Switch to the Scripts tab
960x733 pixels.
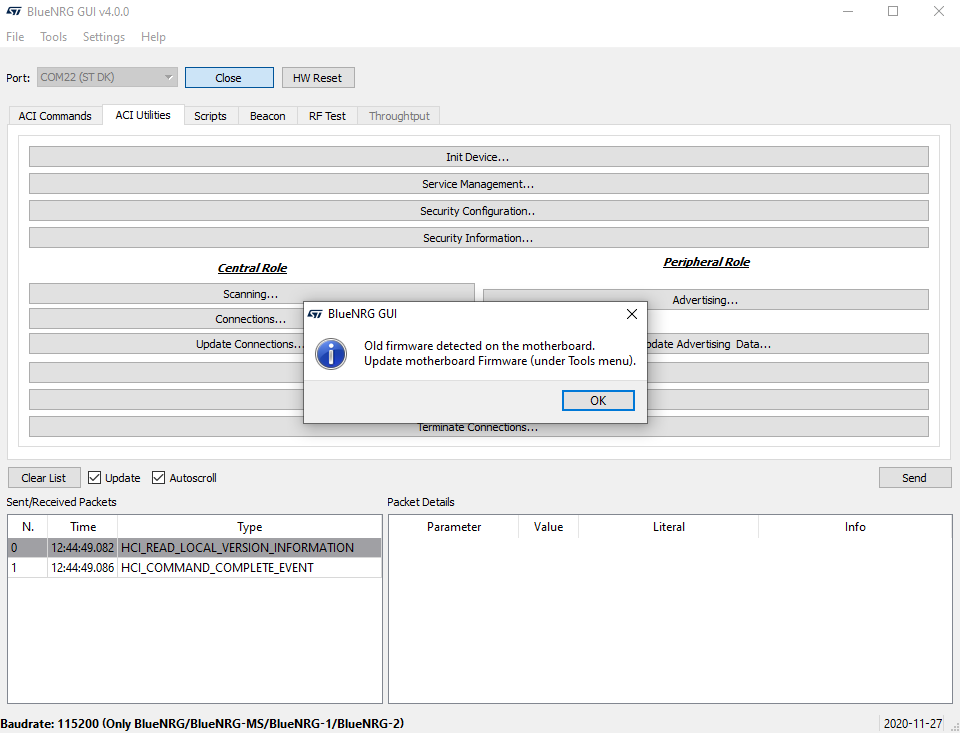point(210,116)
